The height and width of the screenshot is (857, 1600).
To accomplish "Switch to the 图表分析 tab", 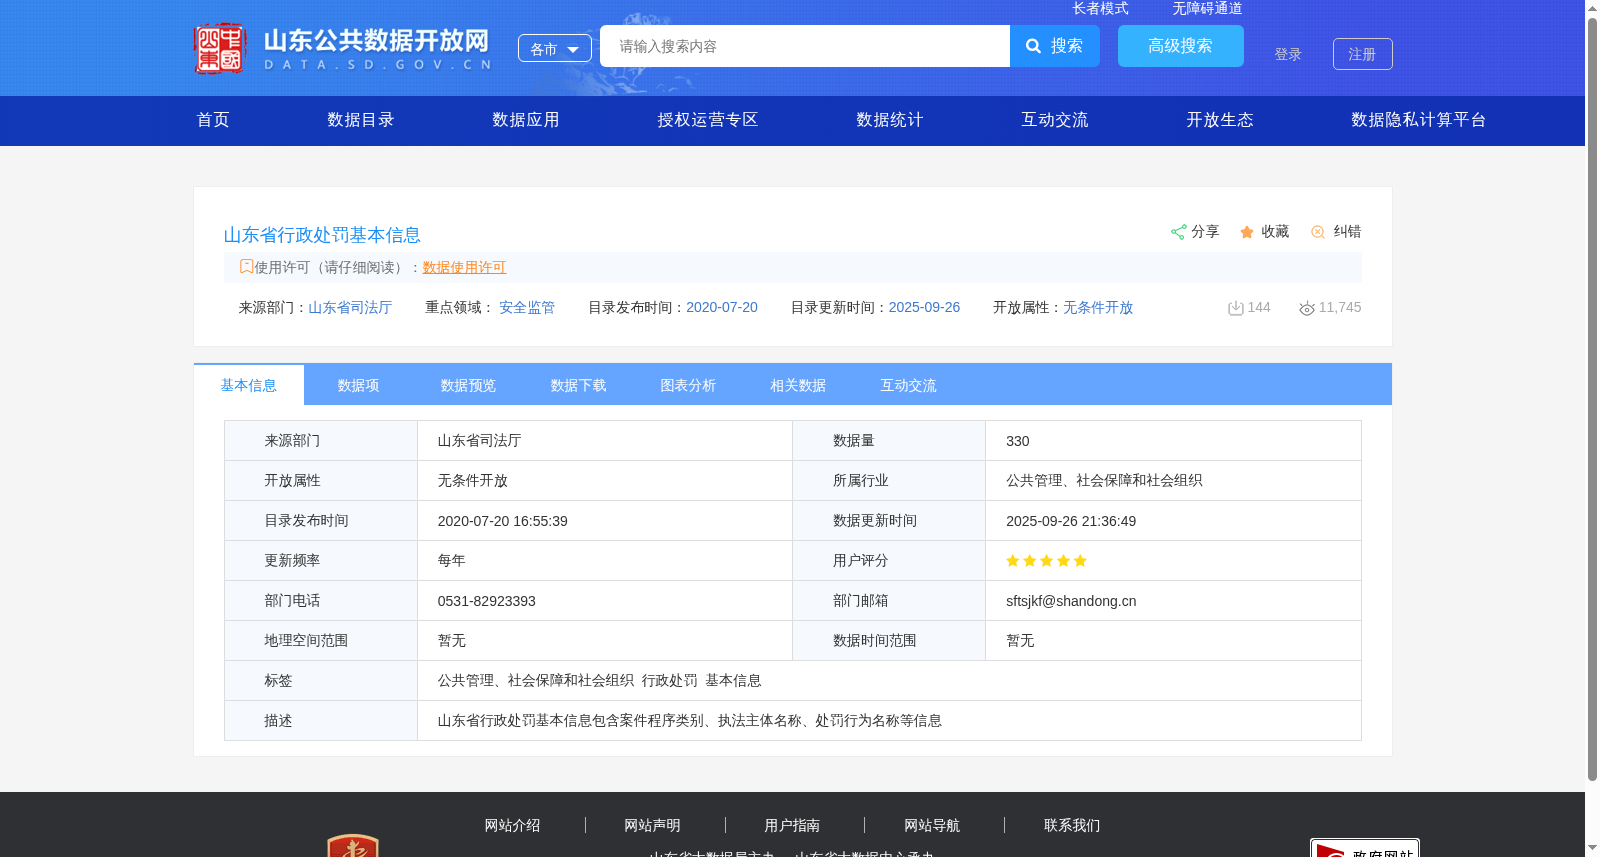I will click(689, 385).
